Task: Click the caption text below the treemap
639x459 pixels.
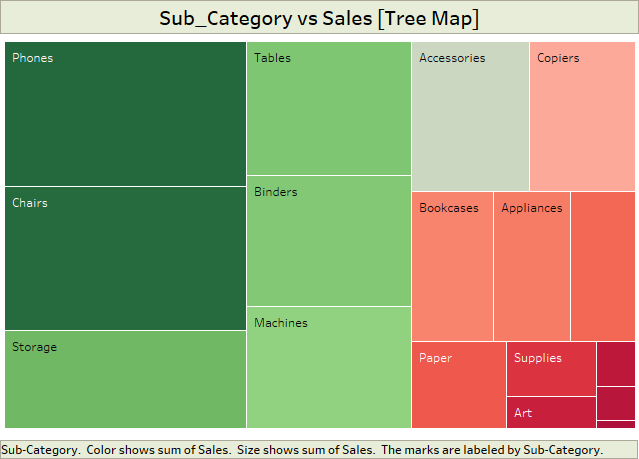Action: (304, 450)
